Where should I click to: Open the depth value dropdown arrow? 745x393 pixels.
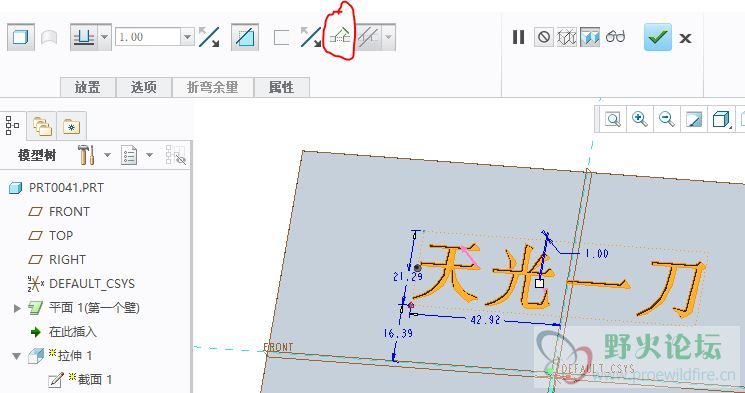pos(188,37)
